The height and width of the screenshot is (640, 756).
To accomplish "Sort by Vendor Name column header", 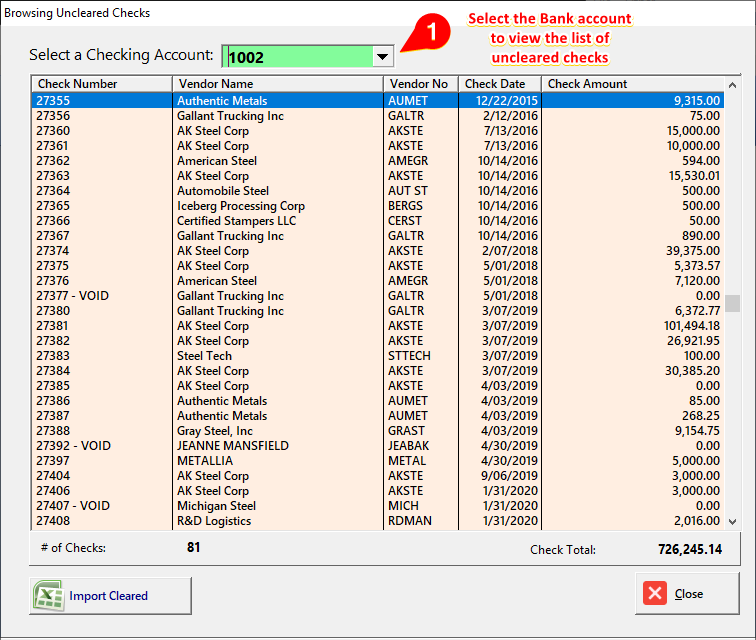I will (x=278, y=83).
